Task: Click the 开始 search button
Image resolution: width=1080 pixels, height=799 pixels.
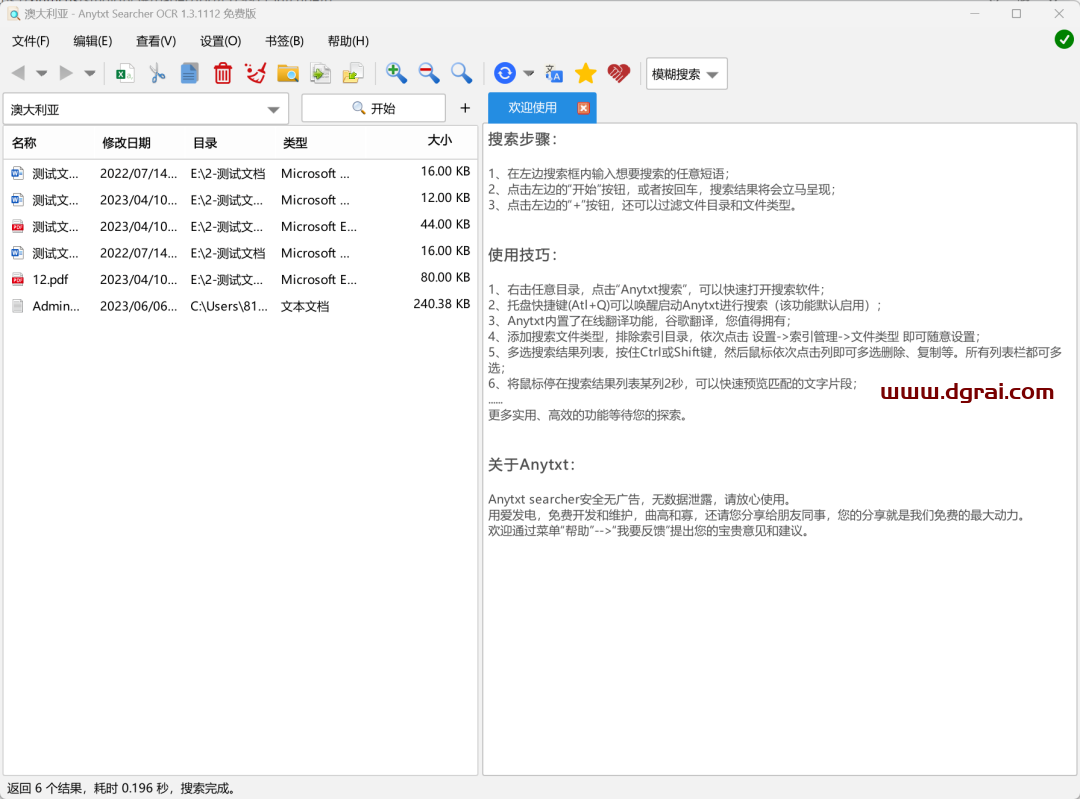Action: (373, 108)
